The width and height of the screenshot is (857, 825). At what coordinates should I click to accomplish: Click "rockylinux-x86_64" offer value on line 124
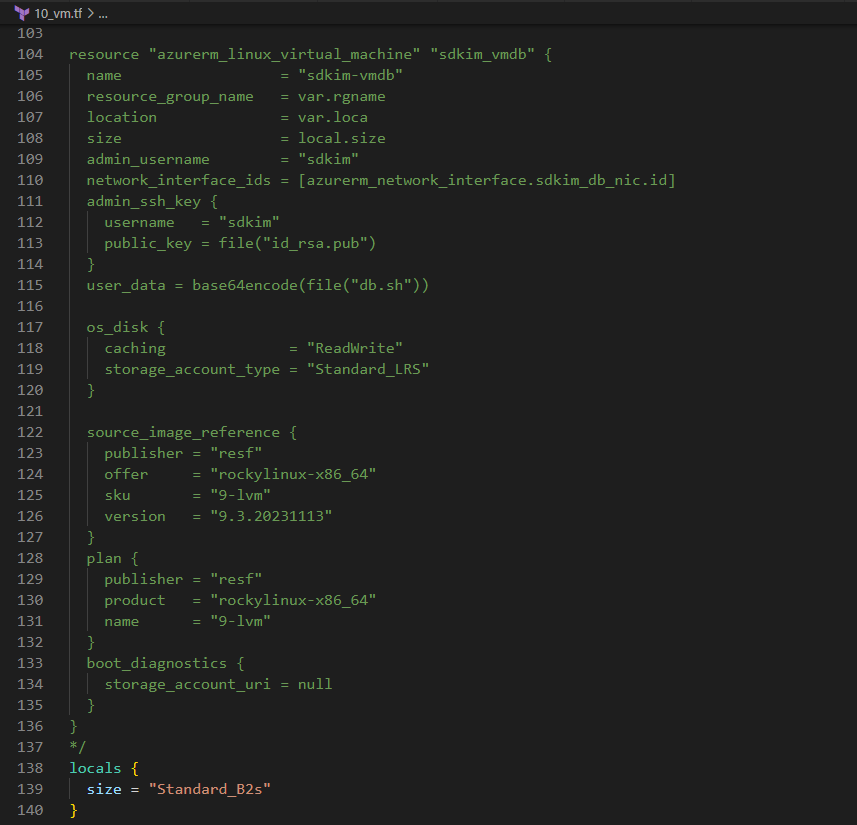[293, 475]
